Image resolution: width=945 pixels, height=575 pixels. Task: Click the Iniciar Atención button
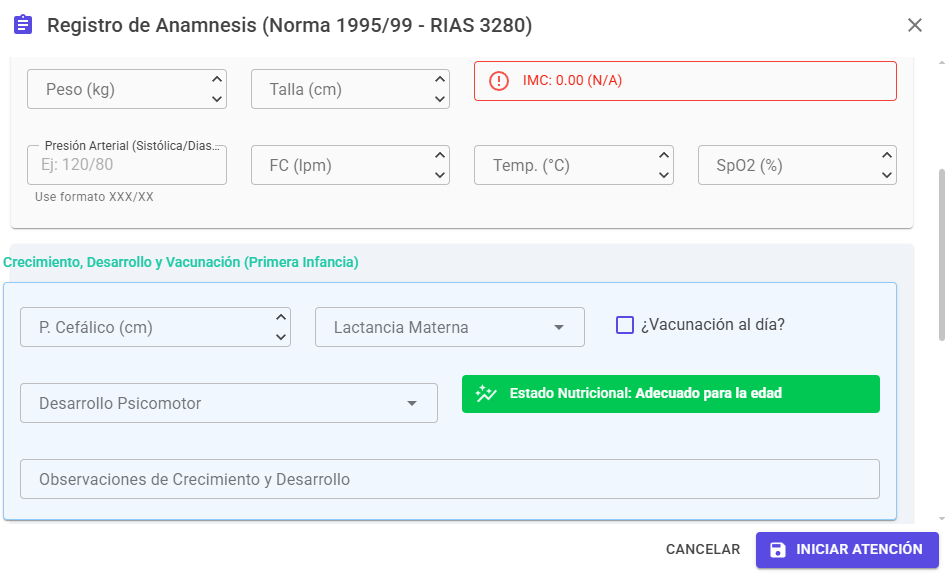tap(847, 550)
